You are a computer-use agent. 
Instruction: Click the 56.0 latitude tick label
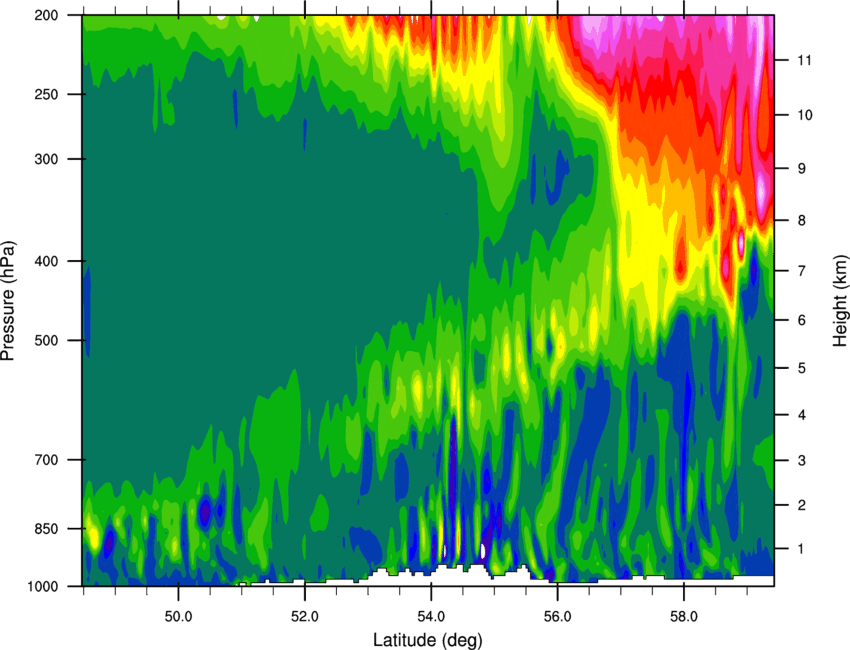[x=558, y=617]
